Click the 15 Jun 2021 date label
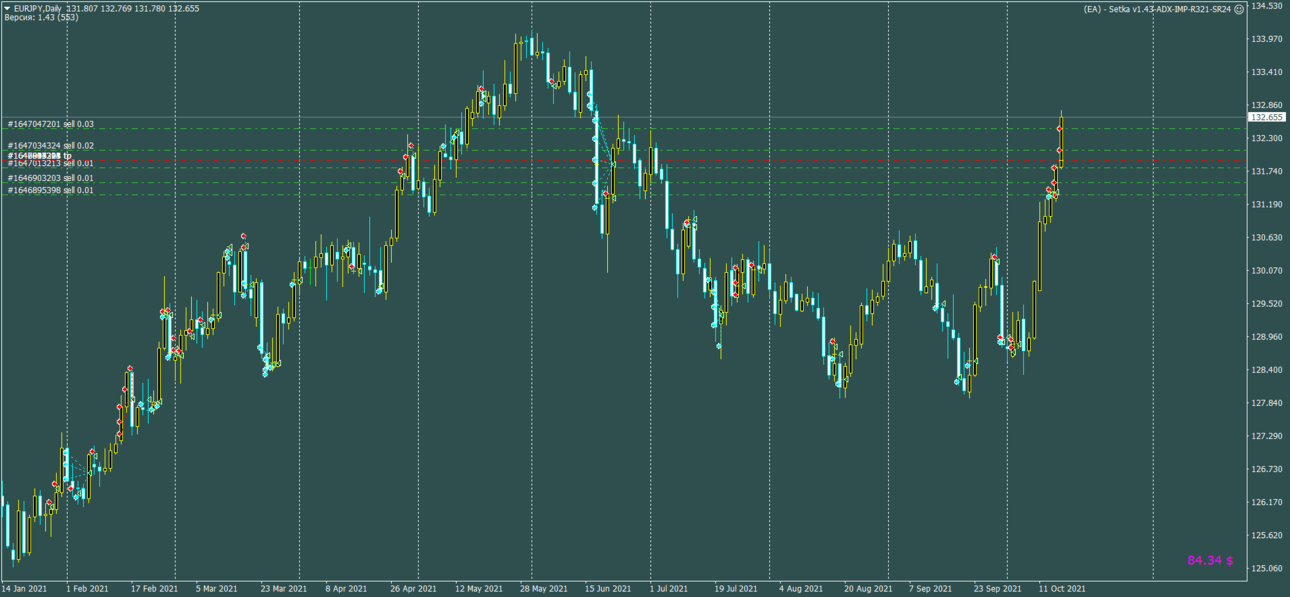The height and width of the screenshot is (597, 1290). point(608,589)
